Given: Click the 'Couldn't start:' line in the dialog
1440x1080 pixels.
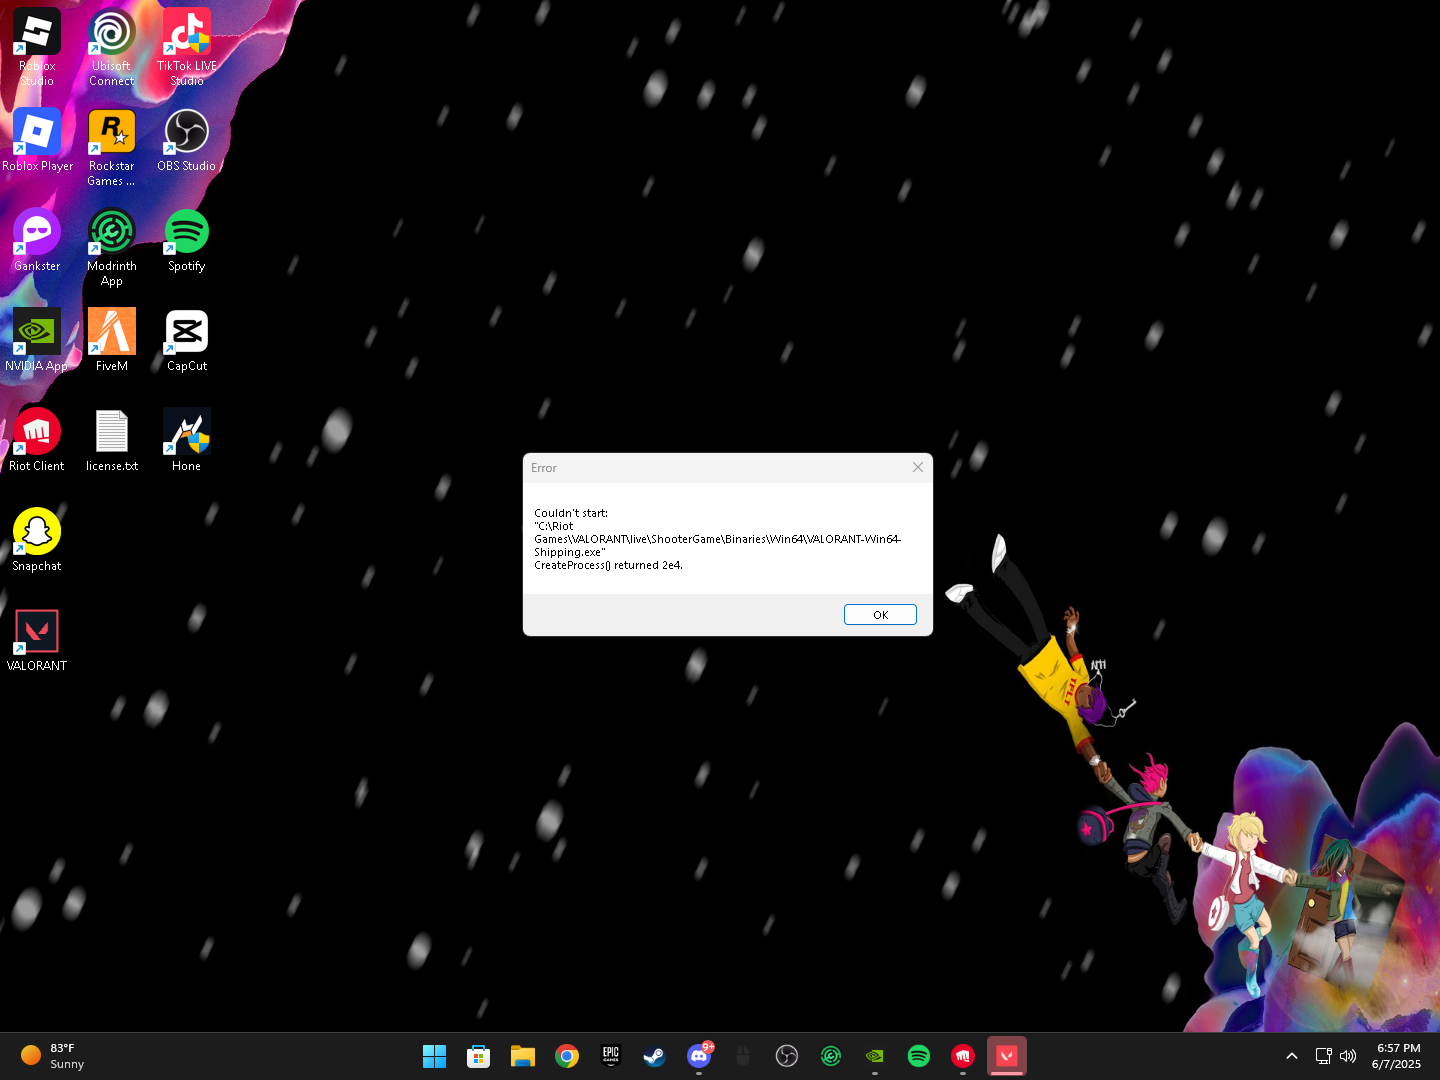Looking at the screenshot, I should [571, 513].
